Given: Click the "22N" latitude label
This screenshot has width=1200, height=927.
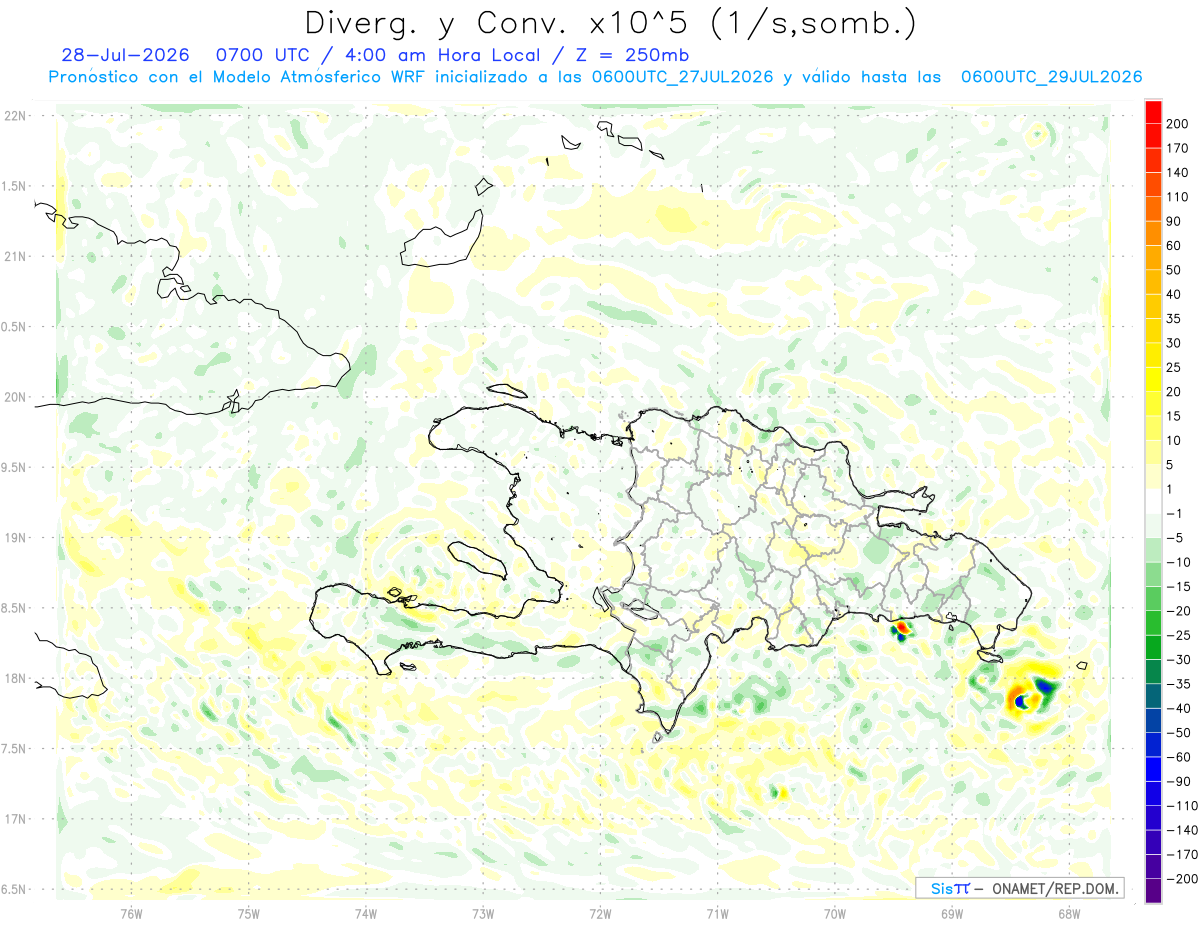Looking at the screenshot, I should (16, 116).
